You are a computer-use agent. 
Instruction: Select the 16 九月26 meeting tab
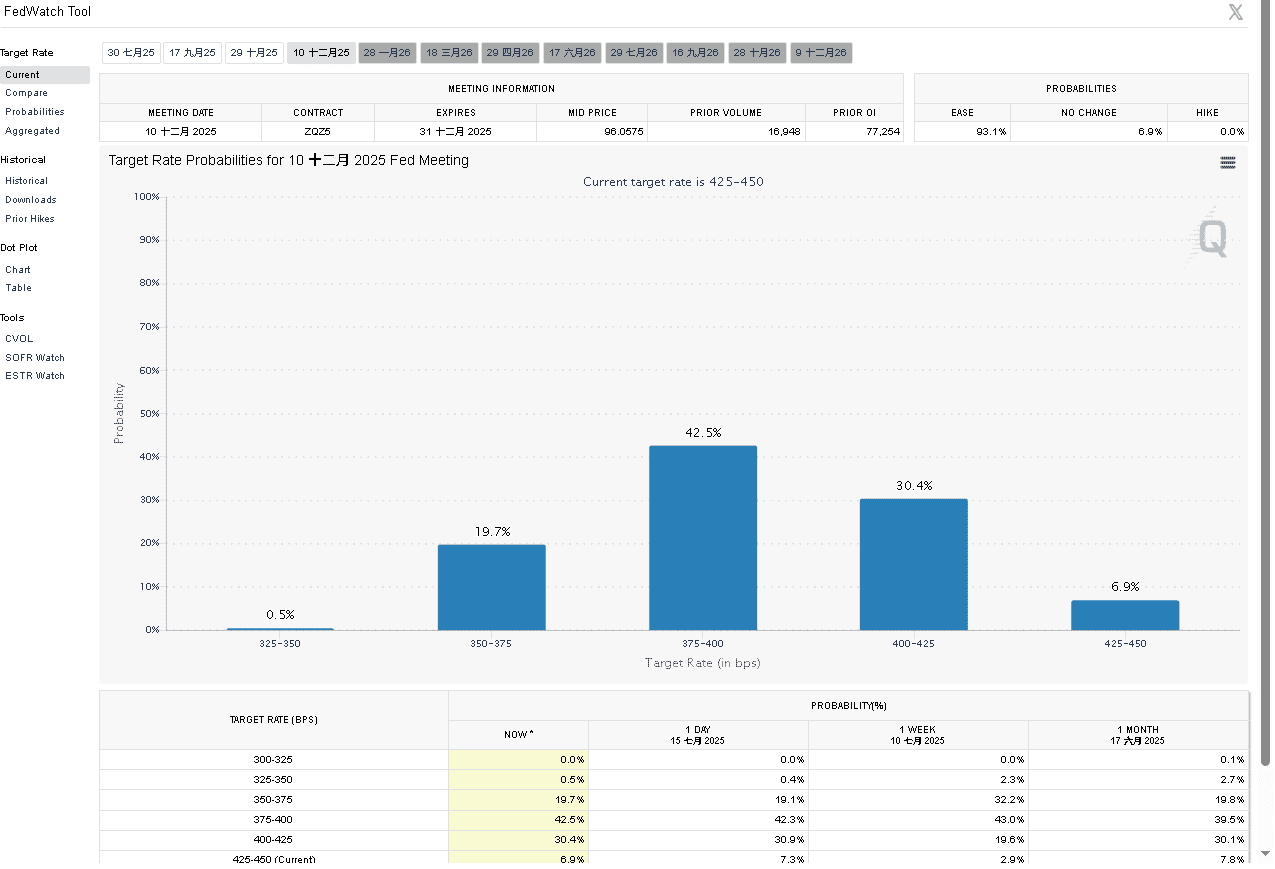pyautogui.click(x=696, y=53)
